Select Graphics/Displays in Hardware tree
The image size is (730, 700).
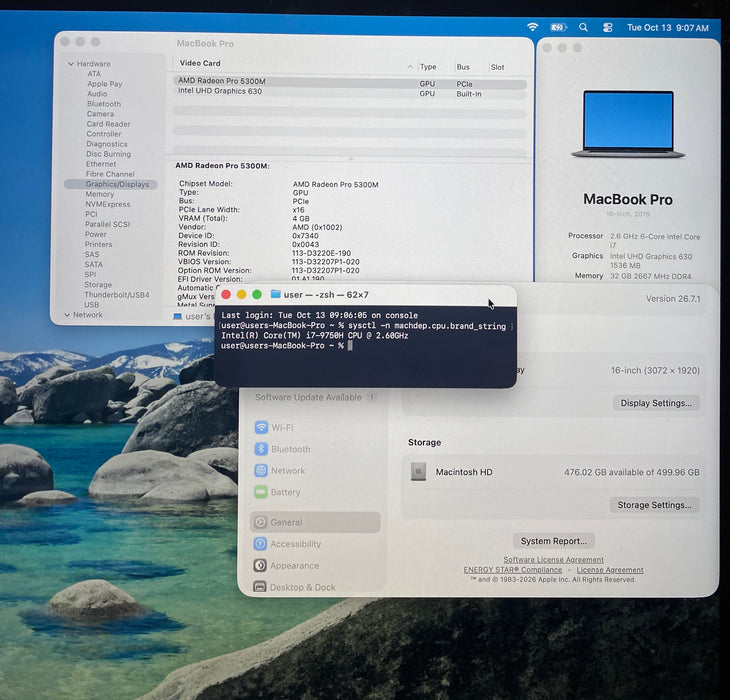[x=111, y=184]
